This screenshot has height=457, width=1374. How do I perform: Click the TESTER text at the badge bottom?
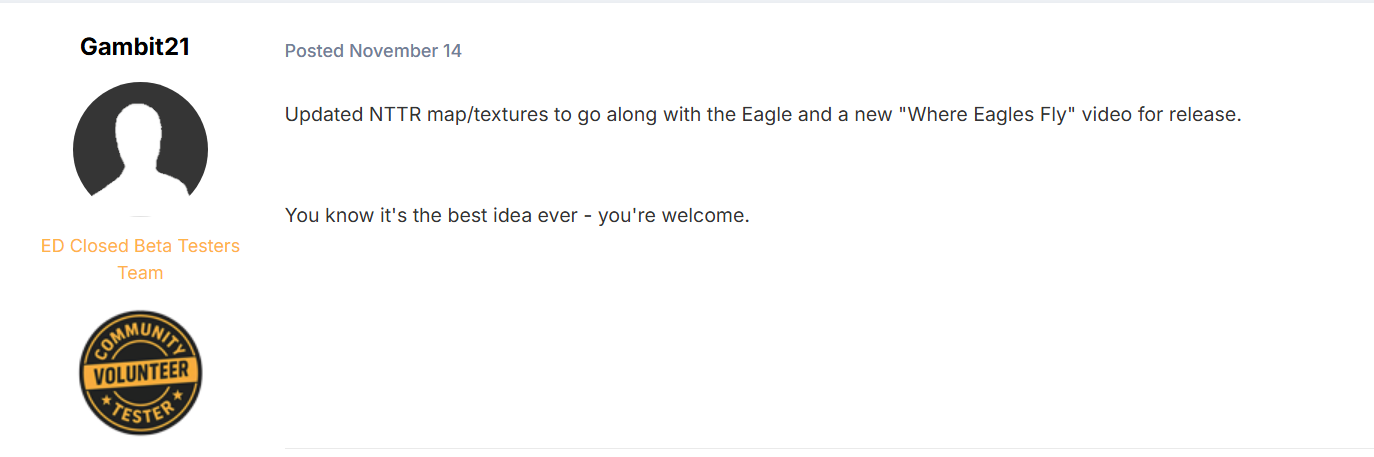click(x=140, y=408)
